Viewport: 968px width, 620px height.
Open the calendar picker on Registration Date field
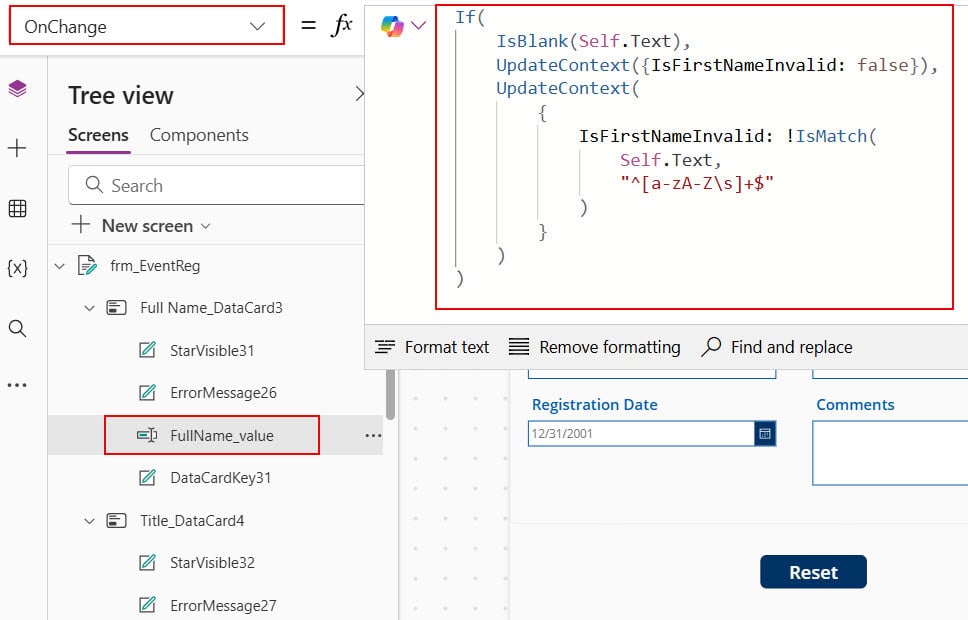tap(766, 433)
